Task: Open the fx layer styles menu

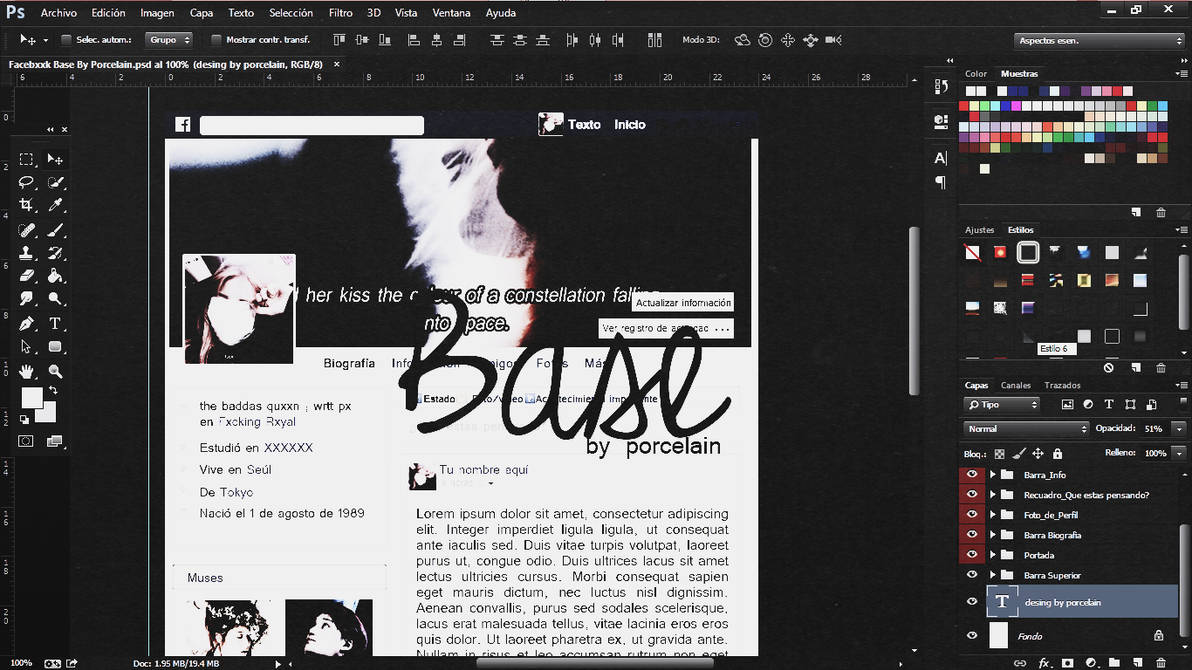Action: coord(1044,662)
